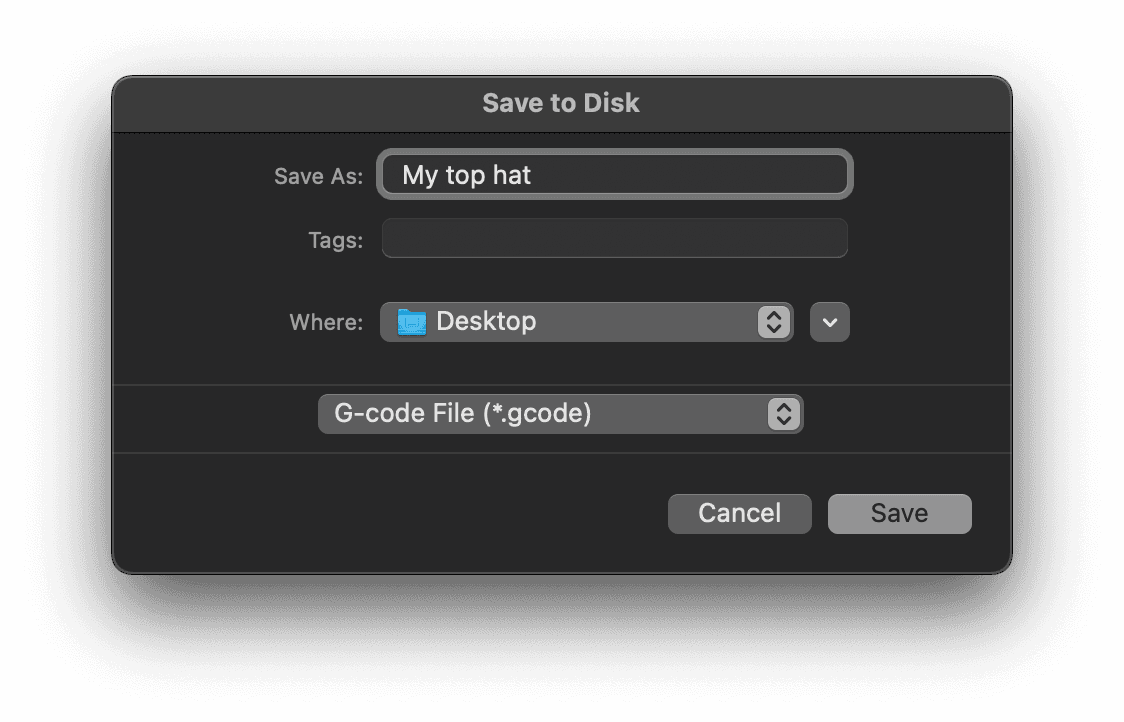Click the Save button
This screenshot has height=722, width=1124.
tap(900, 513)
